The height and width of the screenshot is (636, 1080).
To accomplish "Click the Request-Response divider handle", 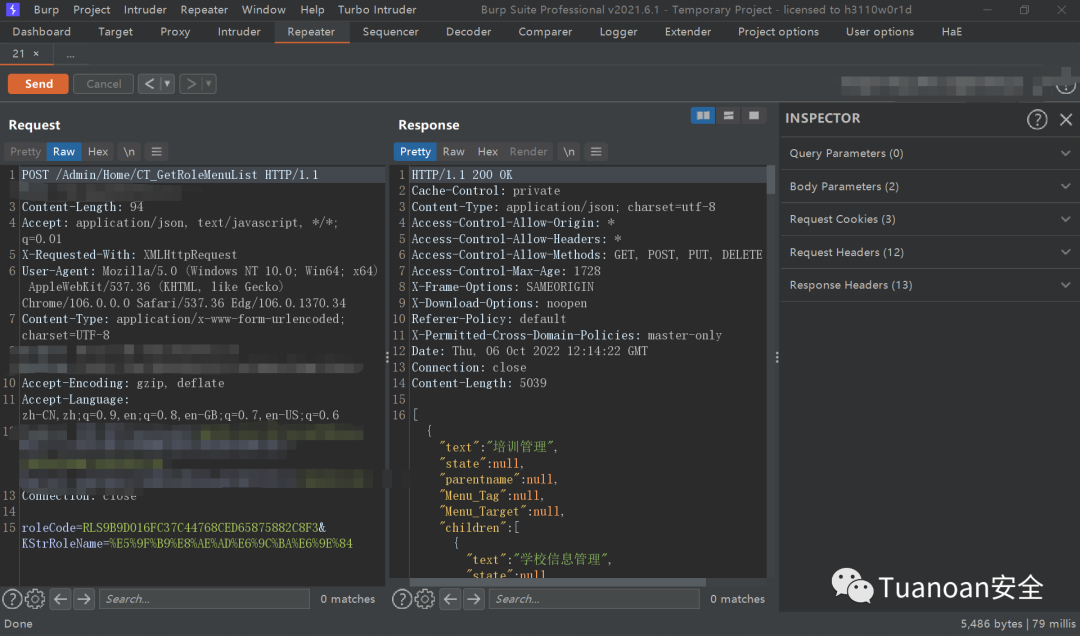I will [x=387, y=357].
